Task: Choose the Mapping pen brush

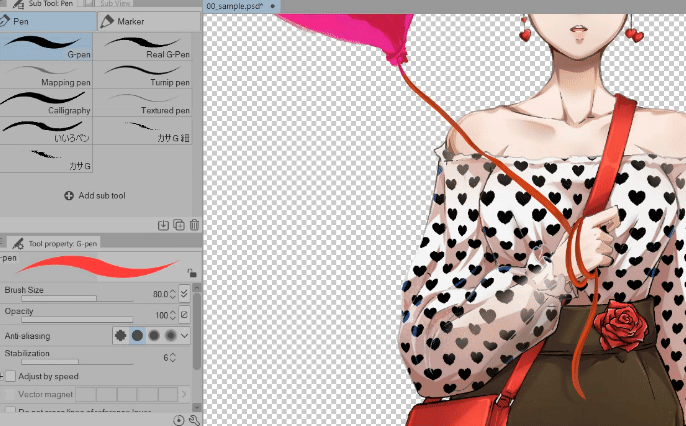Action: coord(46,74)
